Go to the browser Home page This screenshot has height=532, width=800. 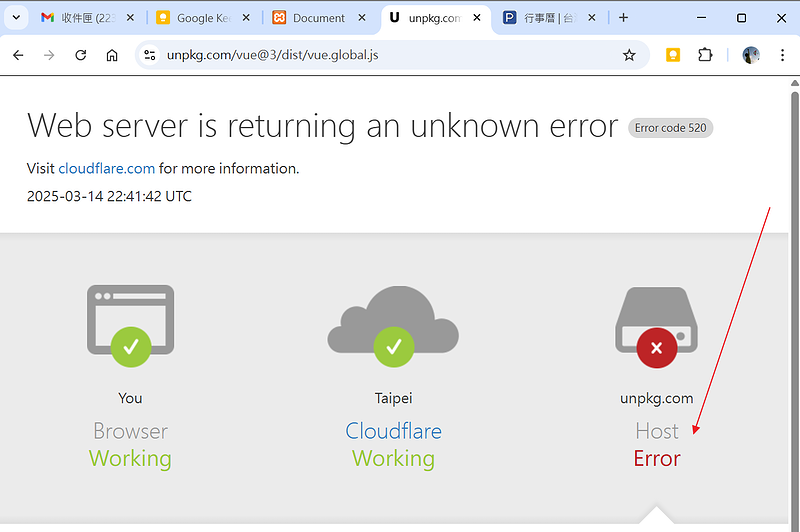[112, 56]
